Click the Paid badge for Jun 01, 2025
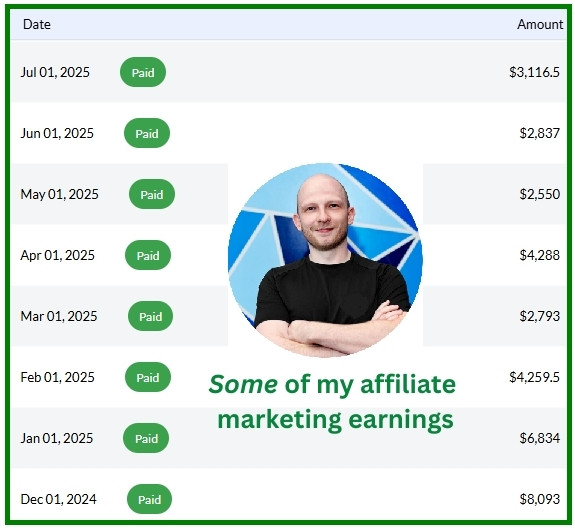 coord(147,133)
